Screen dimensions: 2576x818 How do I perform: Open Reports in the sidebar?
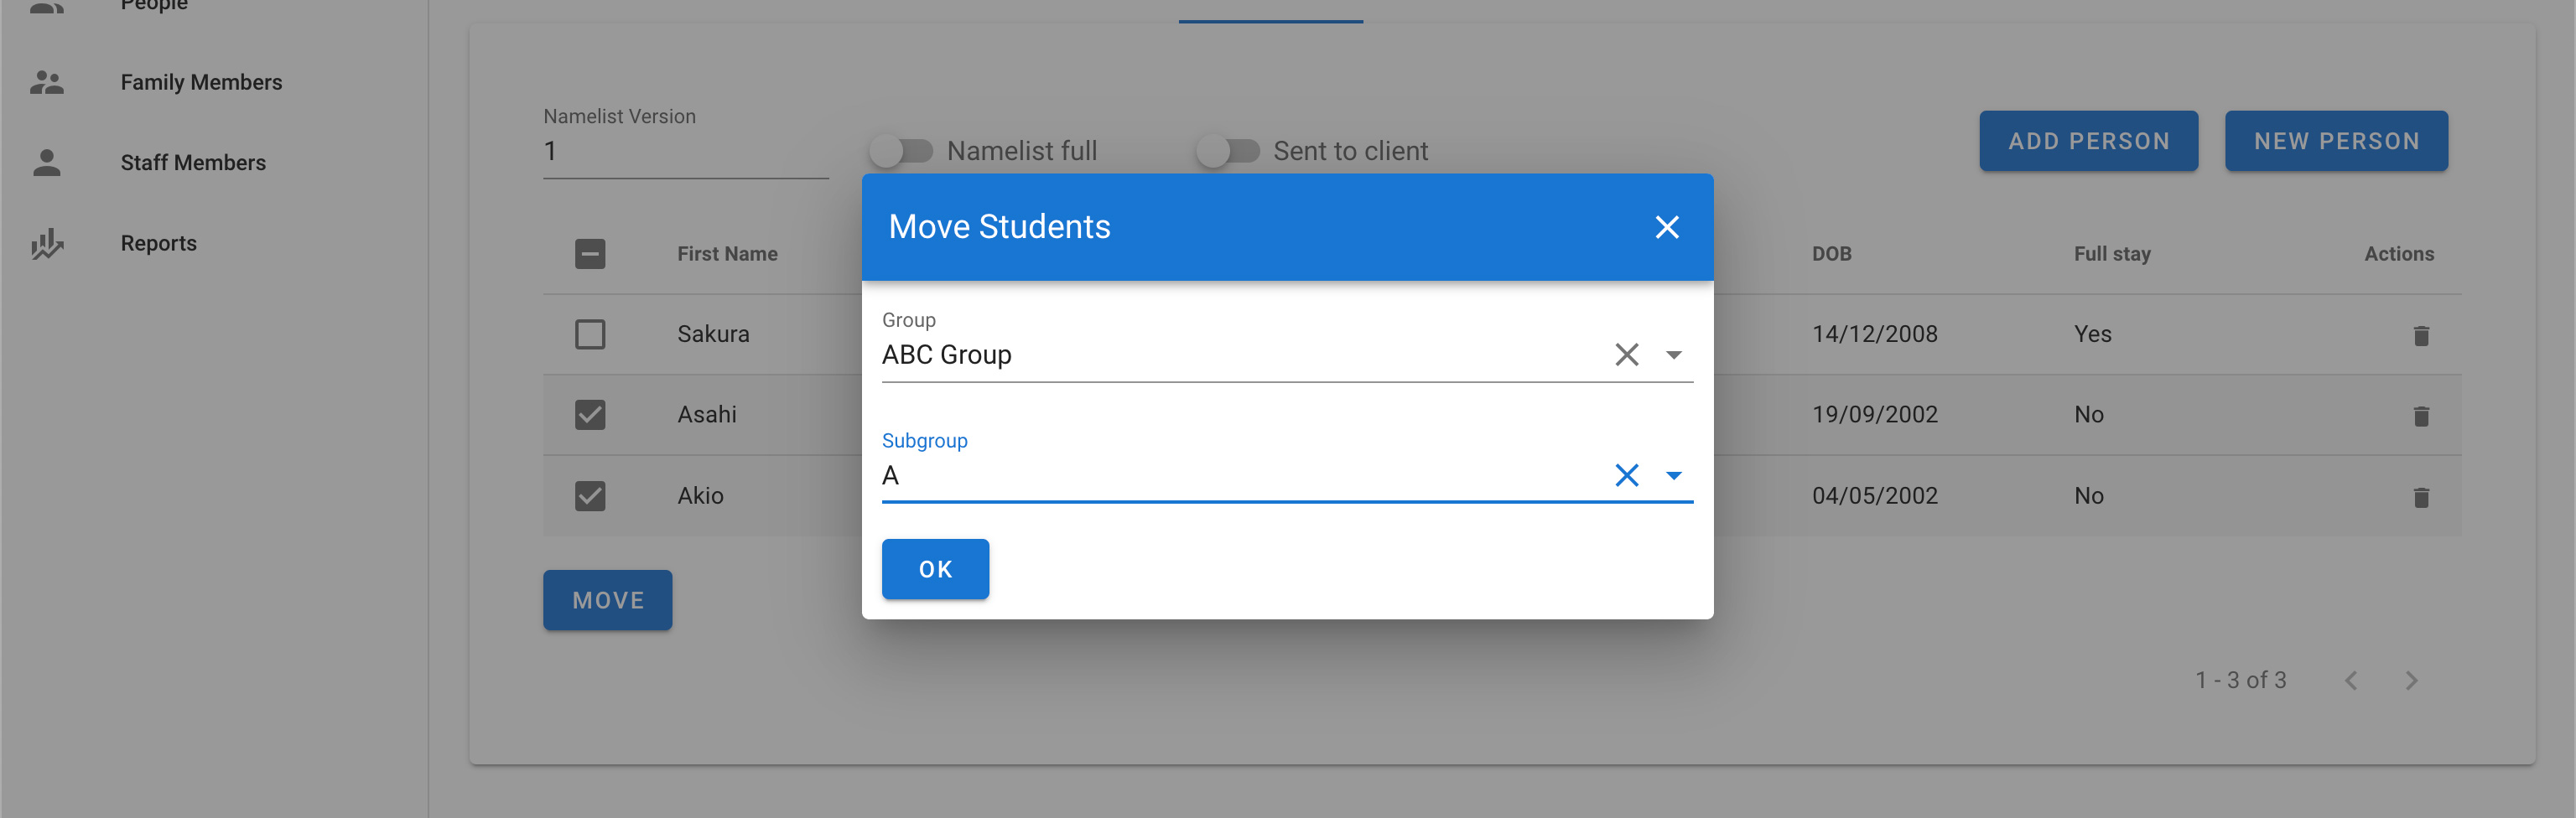(158, 244)
